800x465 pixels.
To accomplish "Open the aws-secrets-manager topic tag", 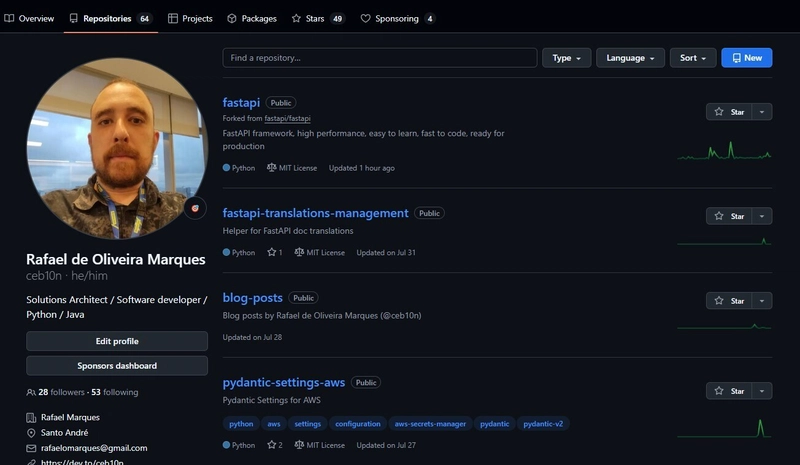I will 430,424.
